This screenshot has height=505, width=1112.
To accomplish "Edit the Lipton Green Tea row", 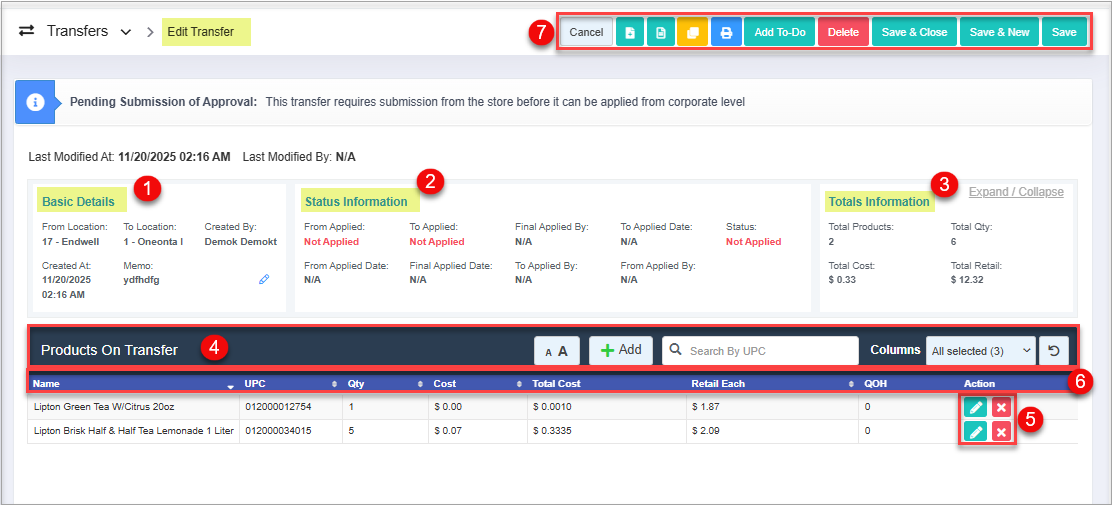I will pyautogui.click(x=975, y=407).
